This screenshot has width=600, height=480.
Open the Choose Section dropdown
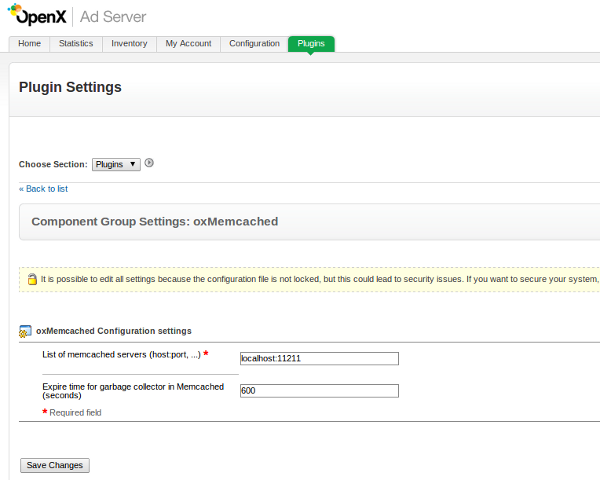[x=116, y=164]
